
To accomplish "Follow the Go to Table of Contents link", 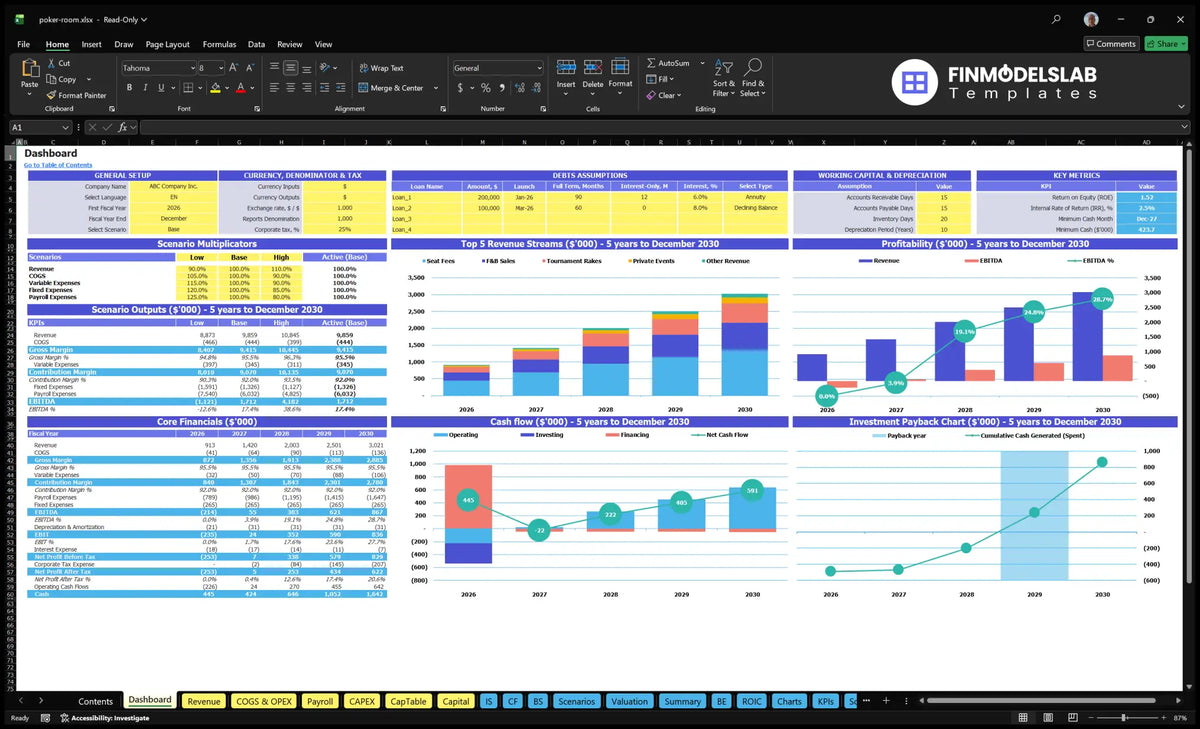I will pos(58,165).
